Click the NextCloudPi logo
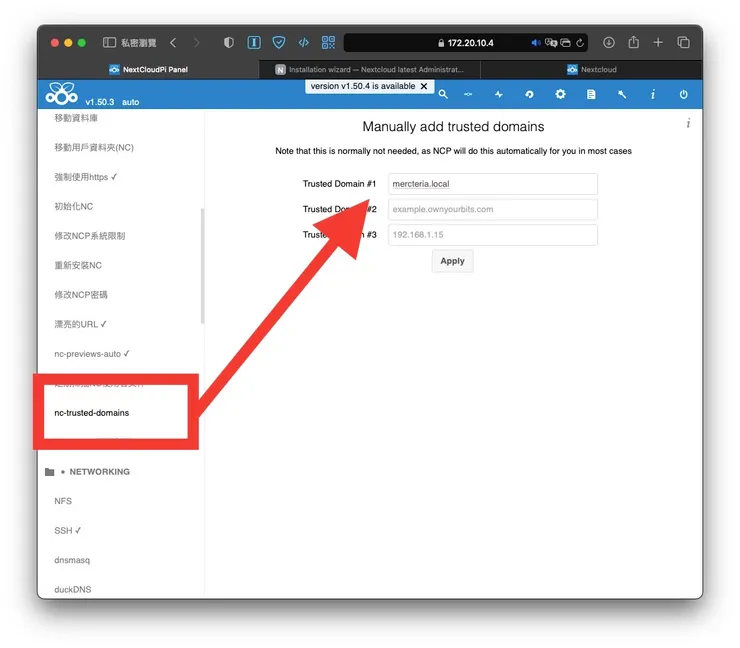The width and height of the screenshot is (740, 648). (61, 93)
